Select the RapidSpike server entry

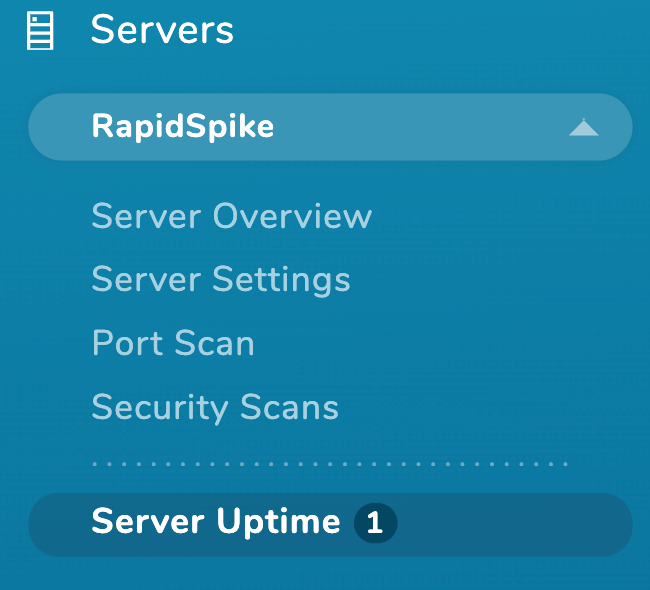click(330, 127)
